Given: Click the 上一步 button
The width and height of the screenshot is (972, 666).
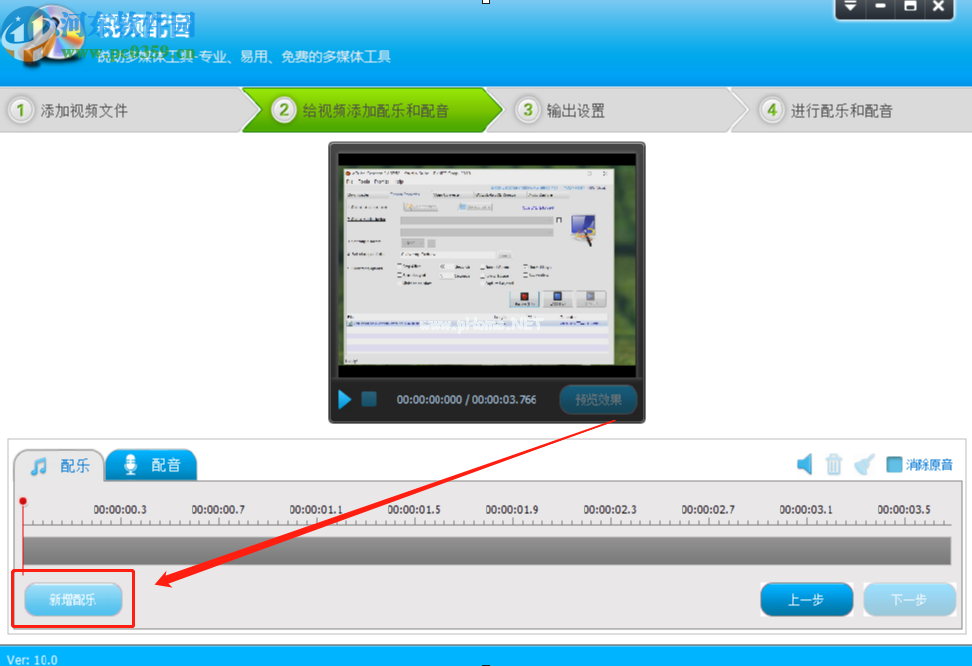Looking at the screenshot, I should pyautogui.click(x=806, y=600).
